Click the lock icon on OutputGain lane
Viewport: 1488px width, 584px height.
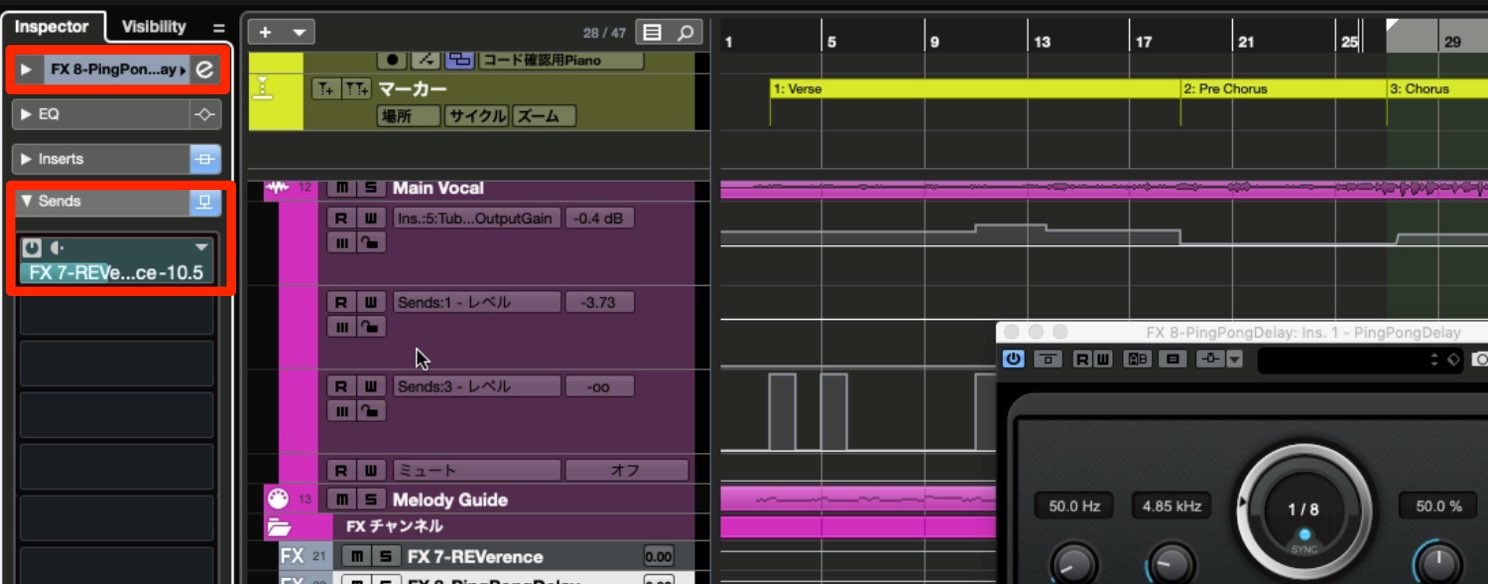[370, 243]
